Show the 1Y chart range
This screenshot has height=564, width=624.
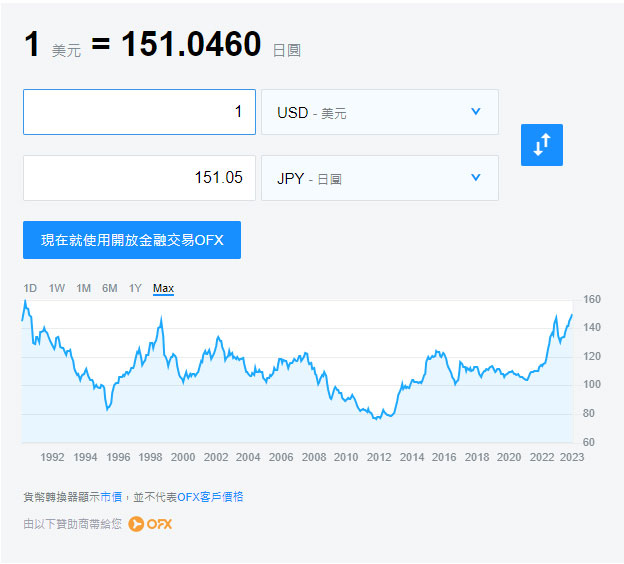pos(135,288)
